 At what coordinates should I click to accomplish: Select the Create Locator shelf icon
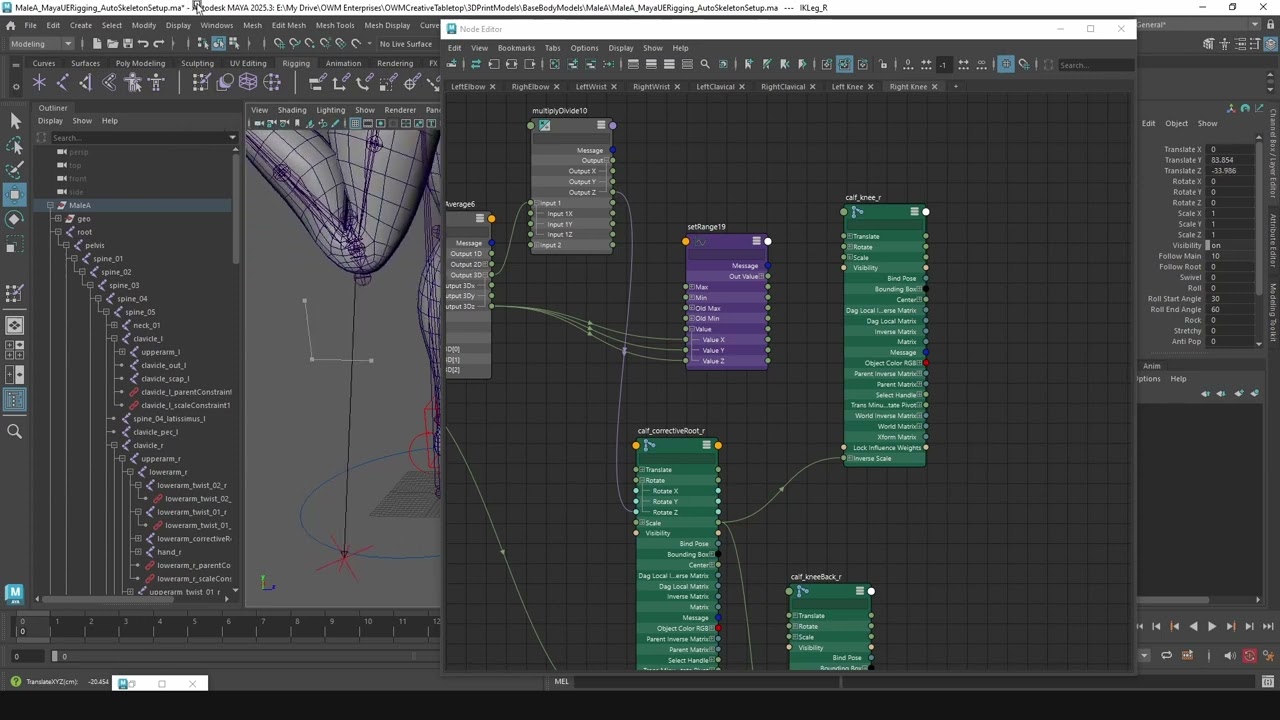40,83
